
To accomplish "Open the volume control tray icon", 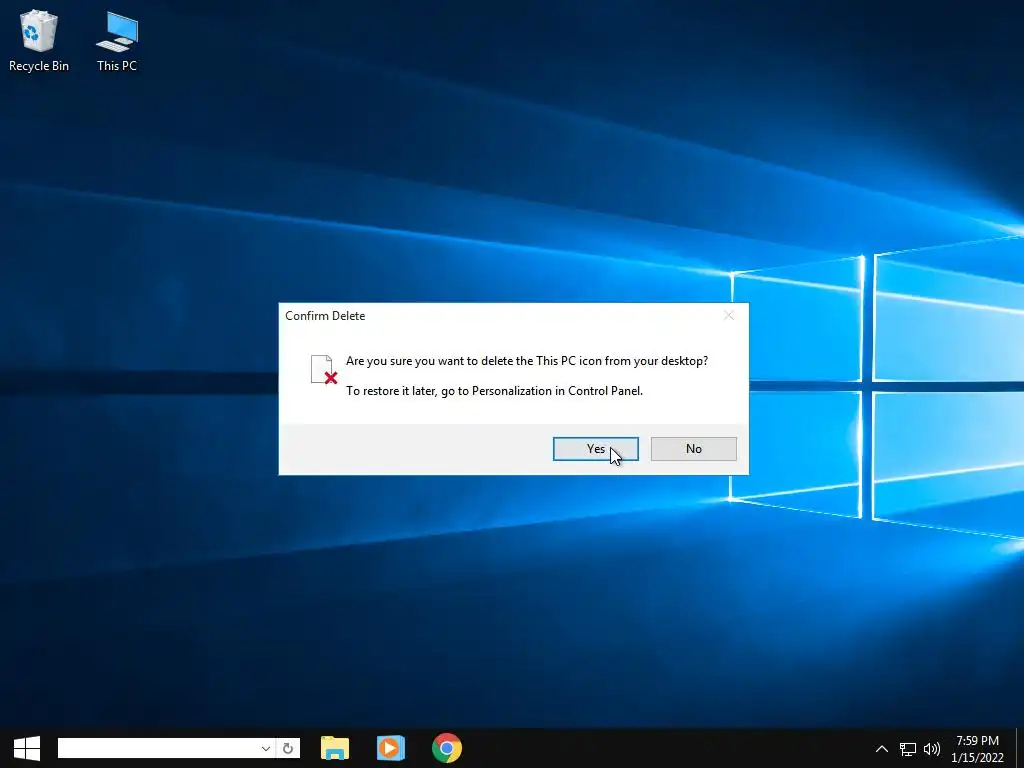I will [x=932, y=749].
